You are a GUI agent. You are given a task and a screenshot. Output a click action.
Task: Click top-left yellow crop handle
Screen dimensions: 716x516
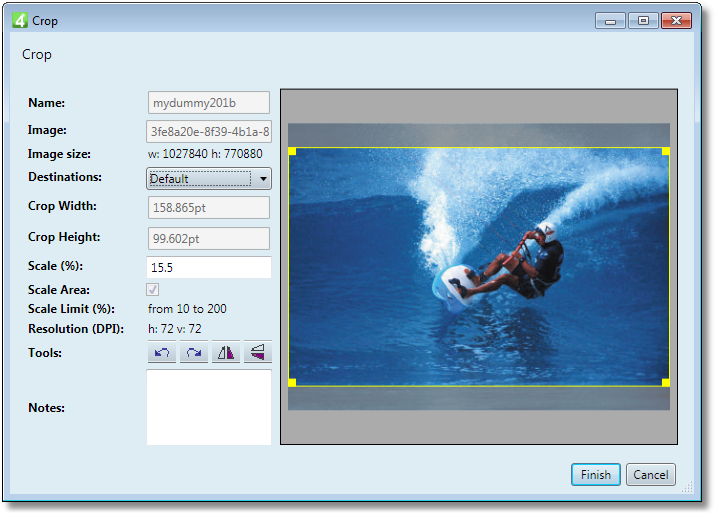click(x=292, y=152)
